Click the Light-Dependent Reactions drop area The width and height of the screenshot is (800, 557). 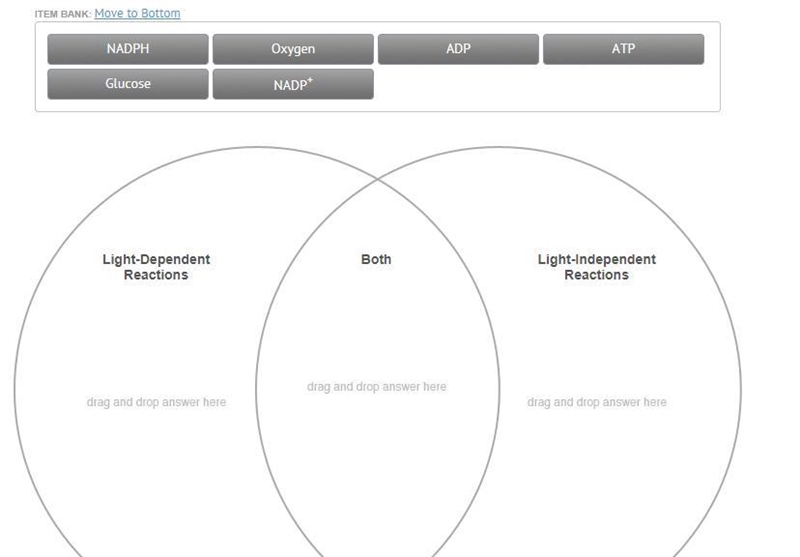[156, 402]
